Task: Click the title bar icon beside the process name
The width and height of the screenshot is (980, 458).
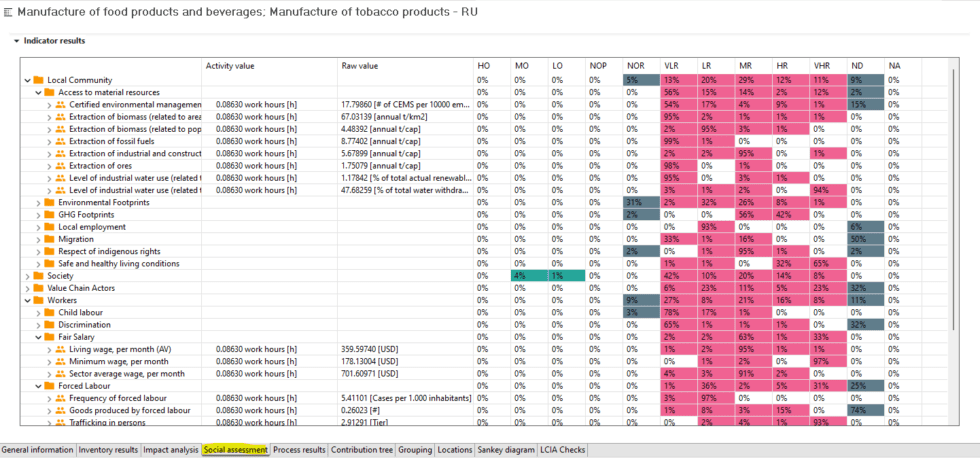Action: (8, 12)
